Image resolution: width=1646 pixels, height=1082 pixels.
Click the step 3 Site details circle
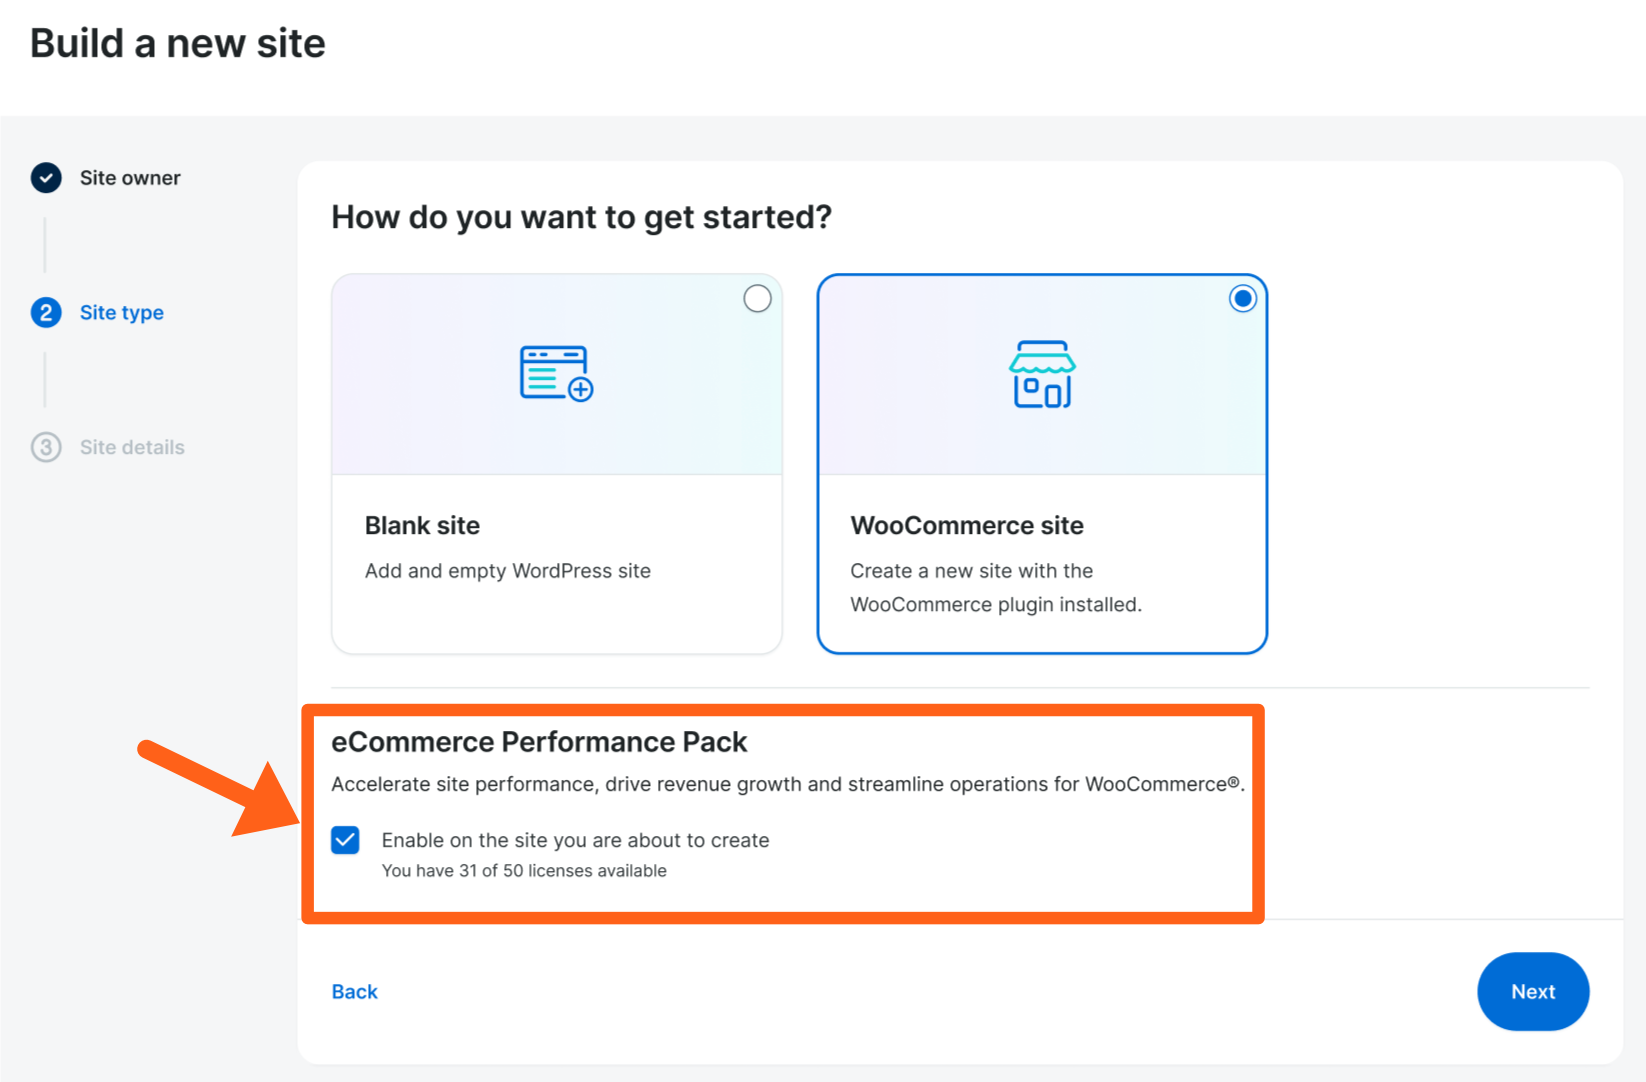click(46, 447)
